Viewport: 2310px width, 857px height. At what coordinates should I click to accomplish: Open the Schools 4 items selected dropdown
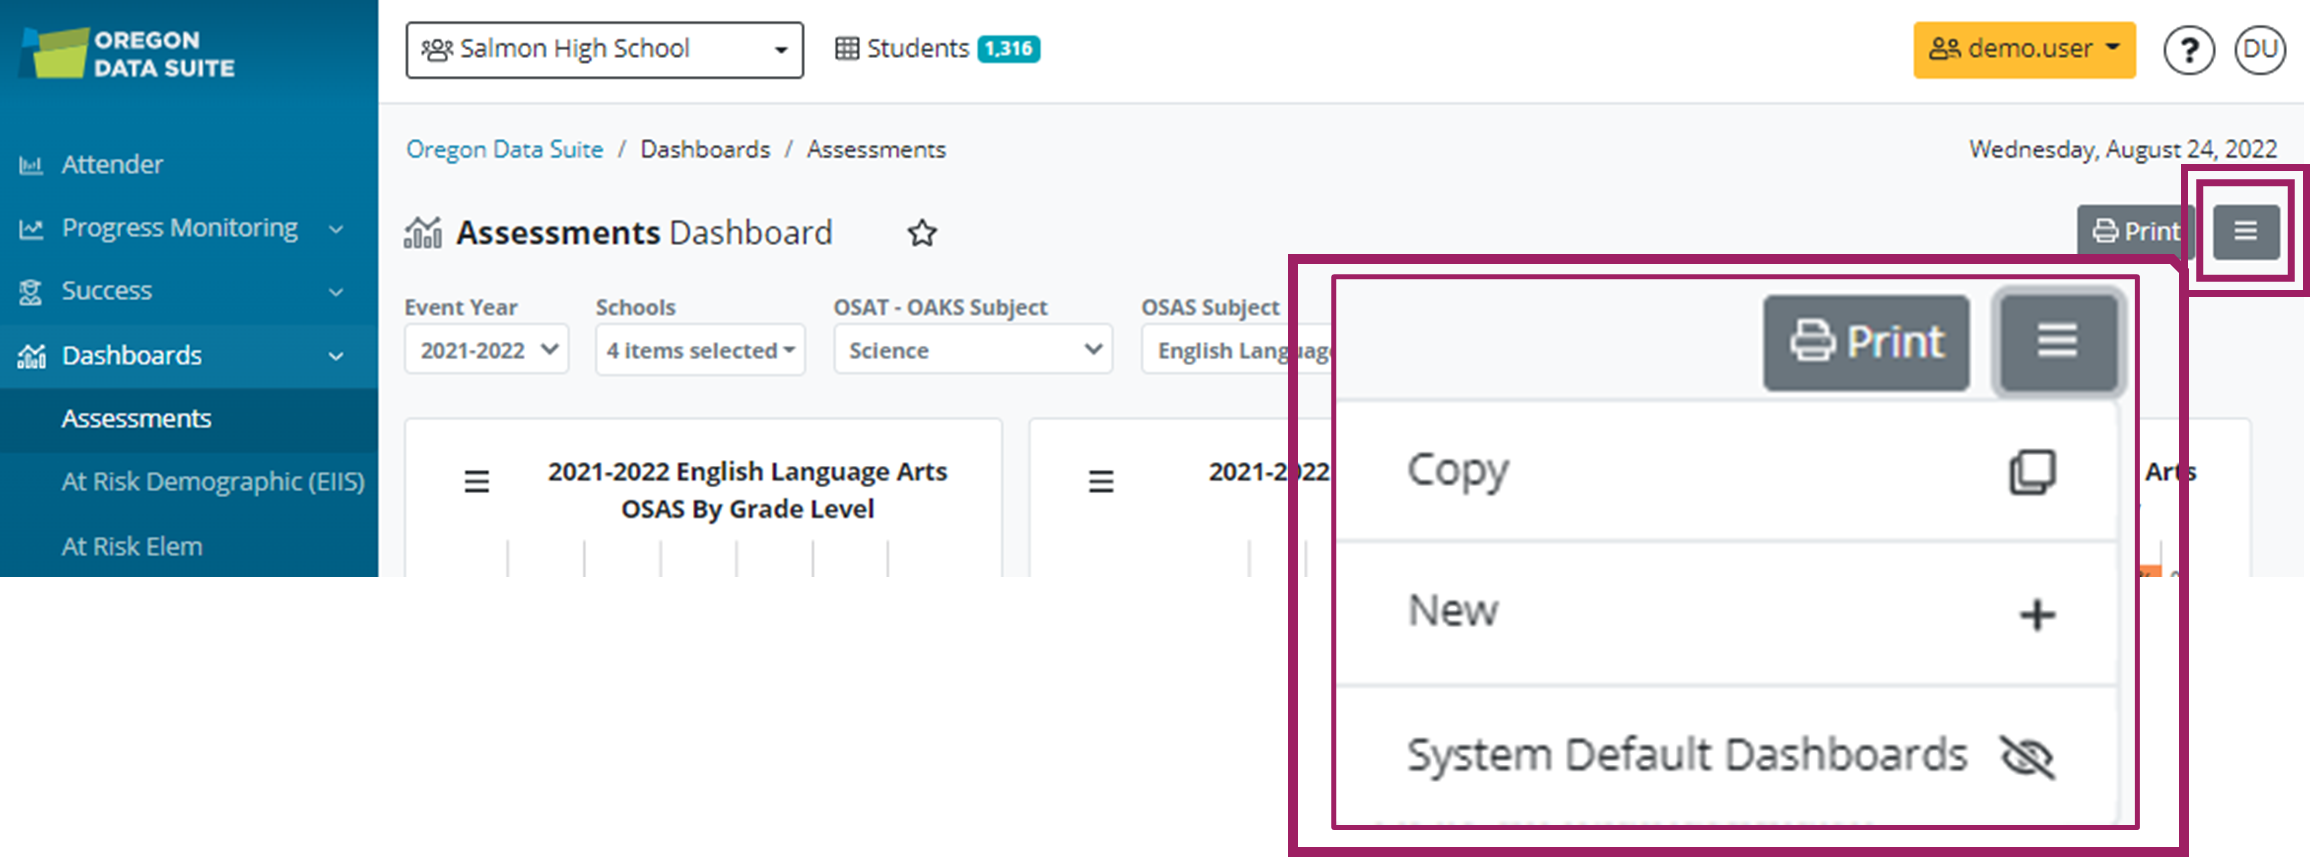[700, 350]
